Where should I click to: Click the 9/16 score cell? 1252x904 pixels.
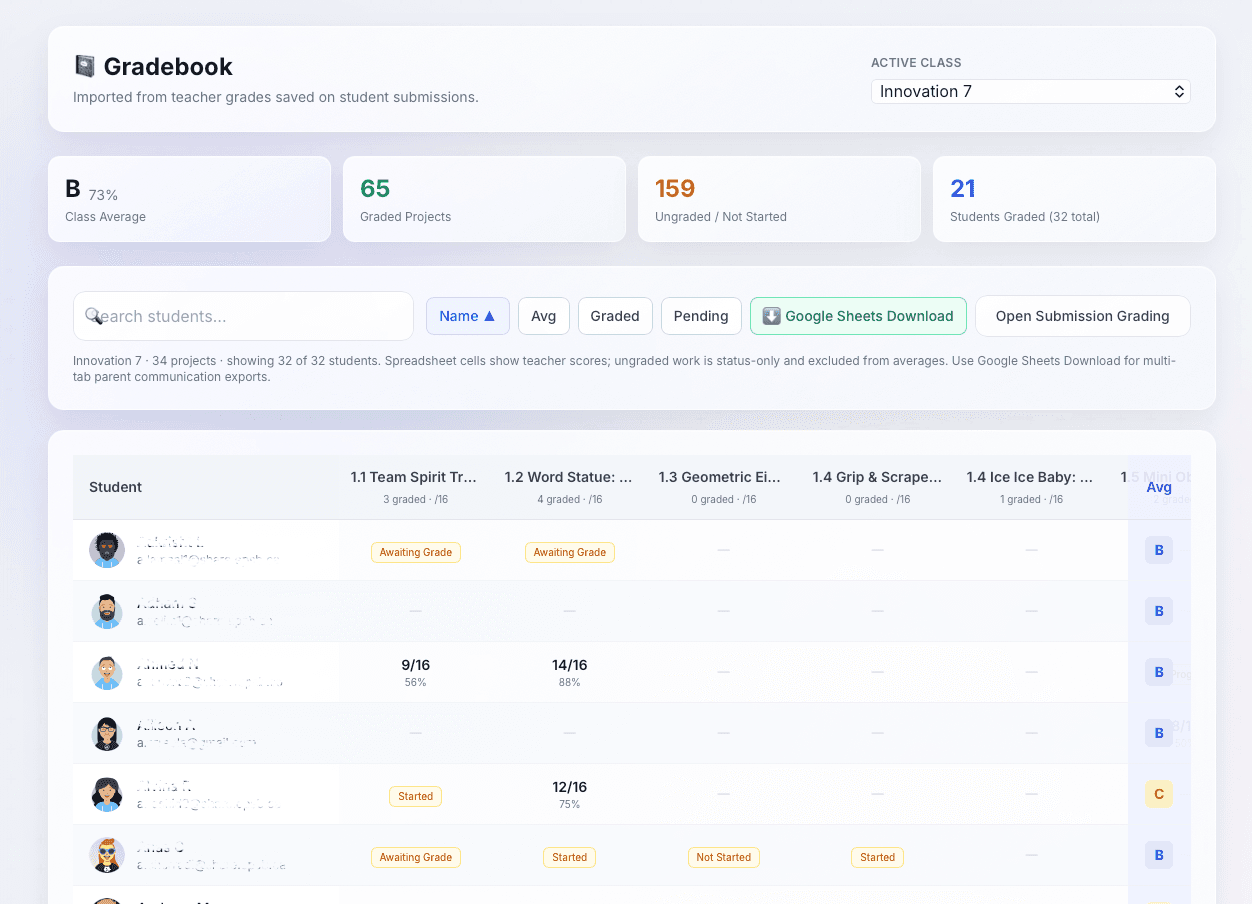pos(415,664)
